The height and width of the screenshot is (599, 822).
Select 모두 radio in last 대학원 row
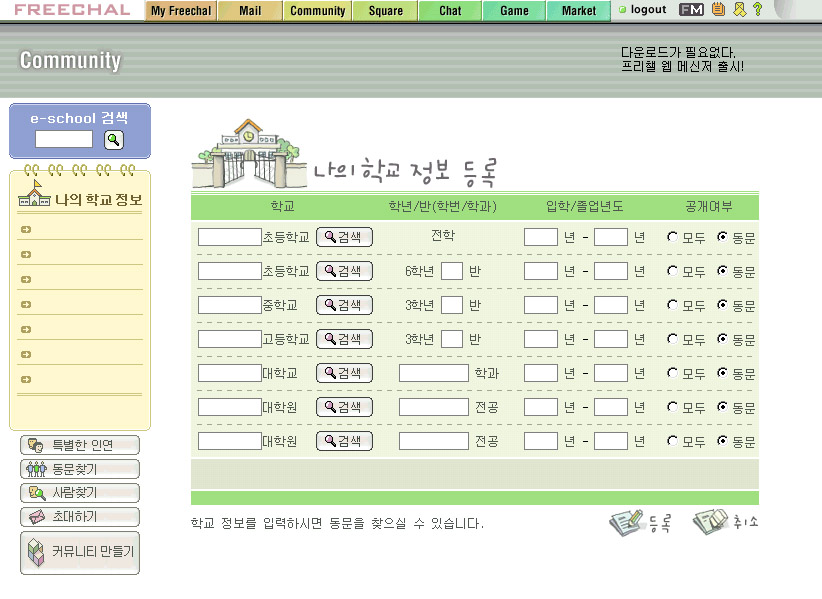click(x=672, y=441)
